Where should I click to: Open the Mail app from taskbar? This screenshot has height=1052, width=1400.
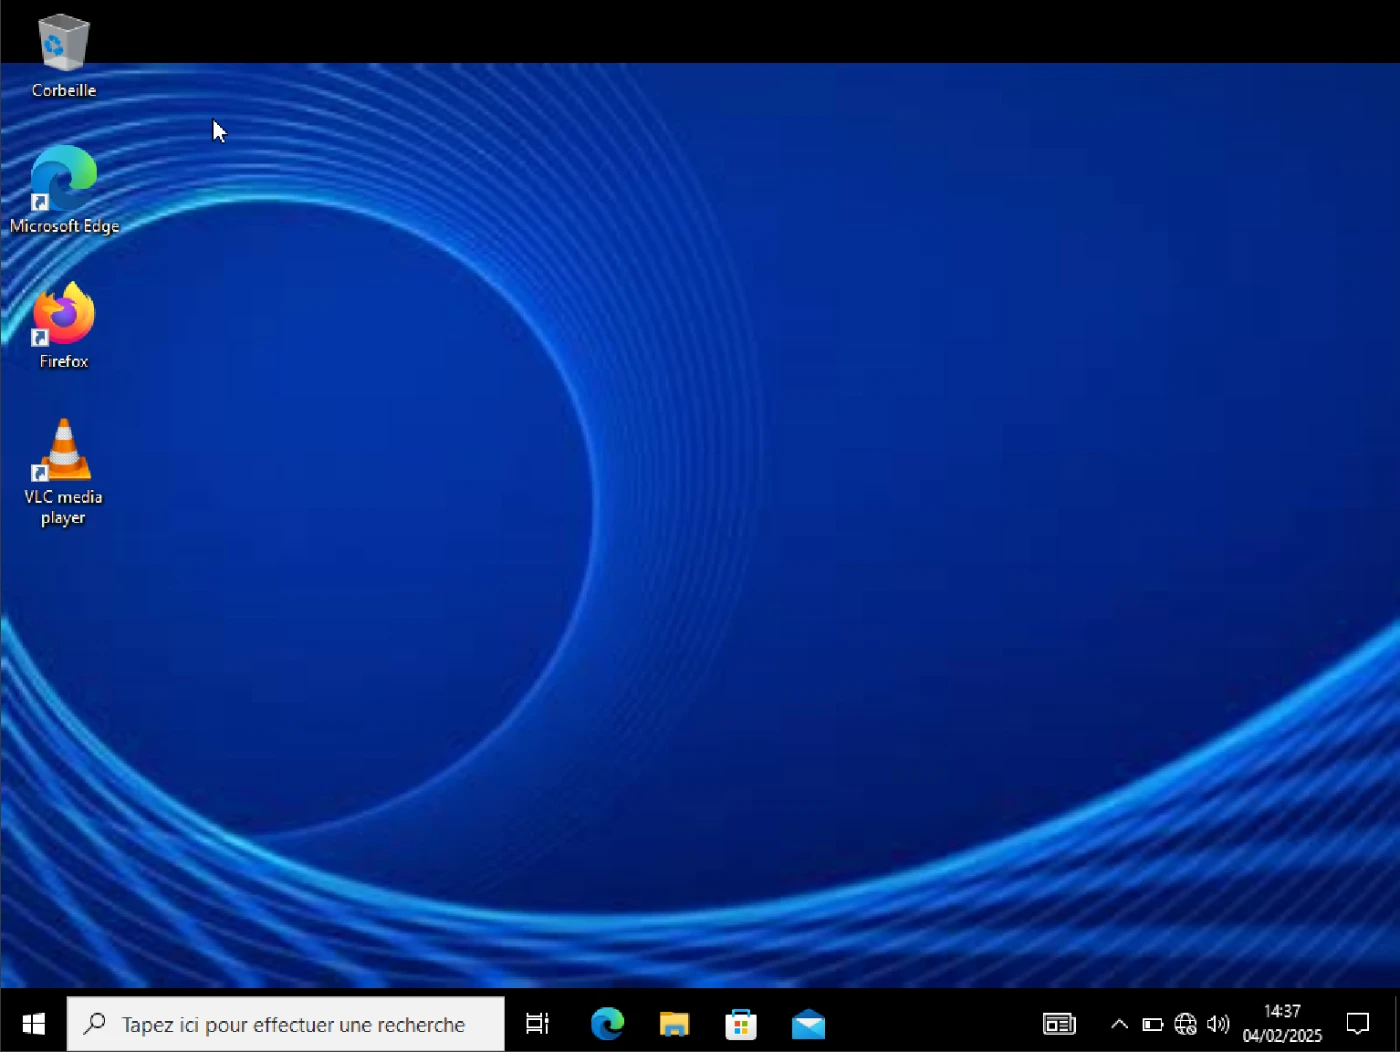[808, 1024]
